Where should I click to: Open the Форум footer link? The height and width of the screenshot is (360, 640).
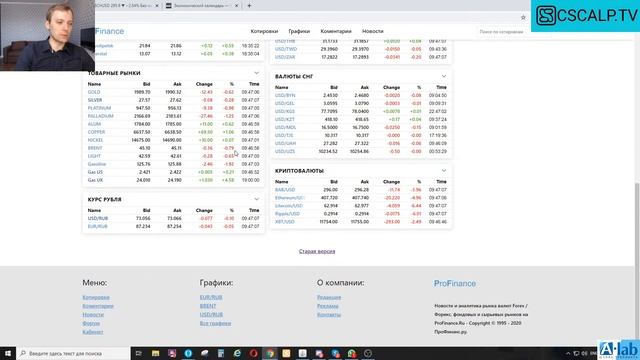[x=91, y=323]
